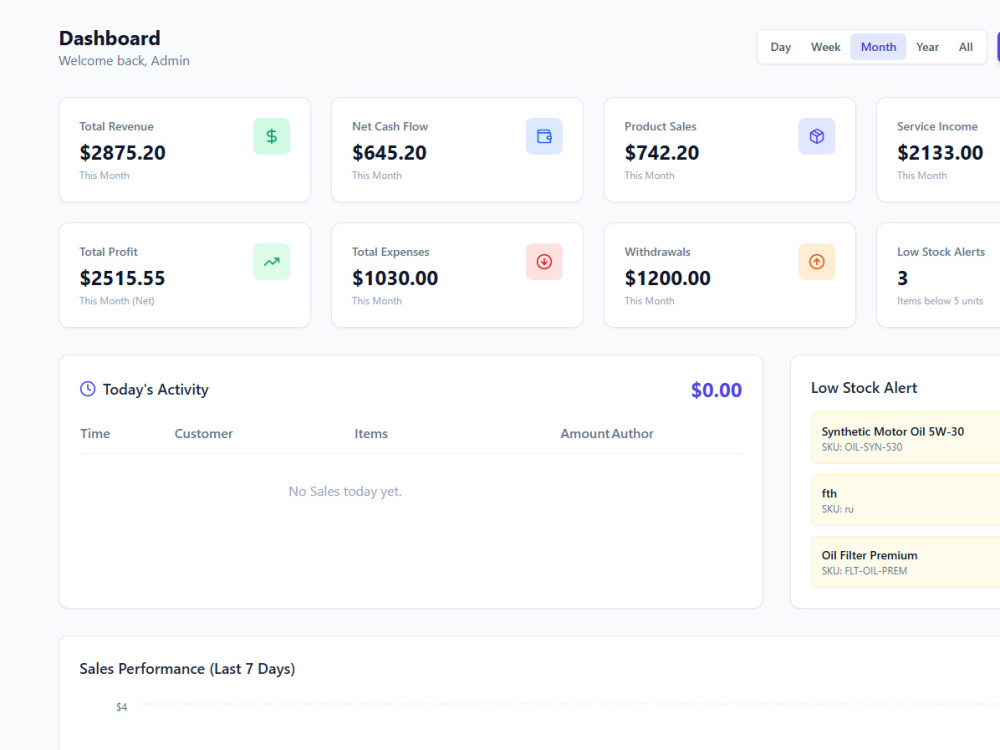Viewport: 1000px width, 750px height.
Task: Open the Low Stock Alerts card
Action: click(939, 276)
